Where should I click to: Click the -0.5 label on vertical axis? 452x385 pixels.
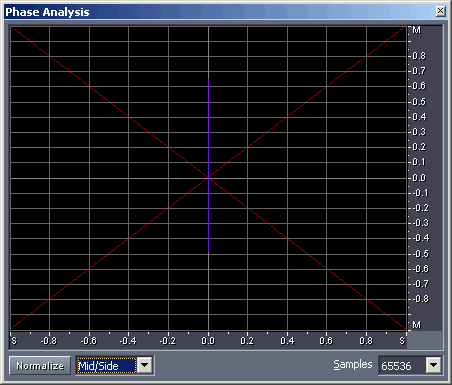(x=420, y=254)
